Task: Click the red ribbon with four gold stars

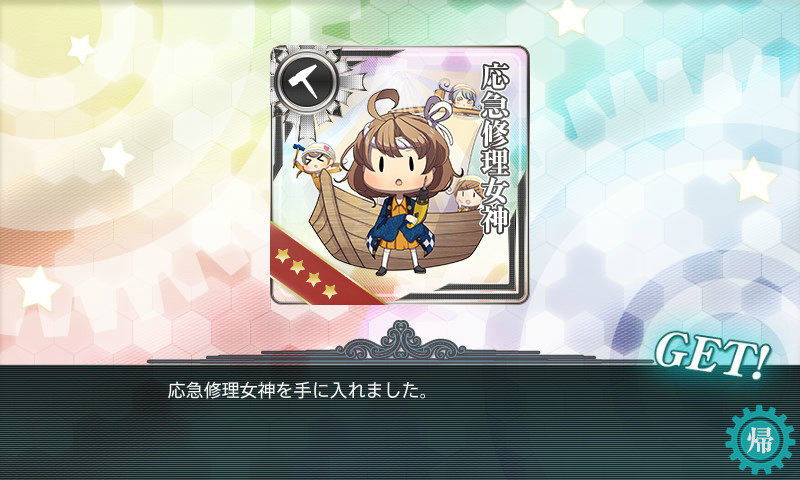Action: pos(321,267)
